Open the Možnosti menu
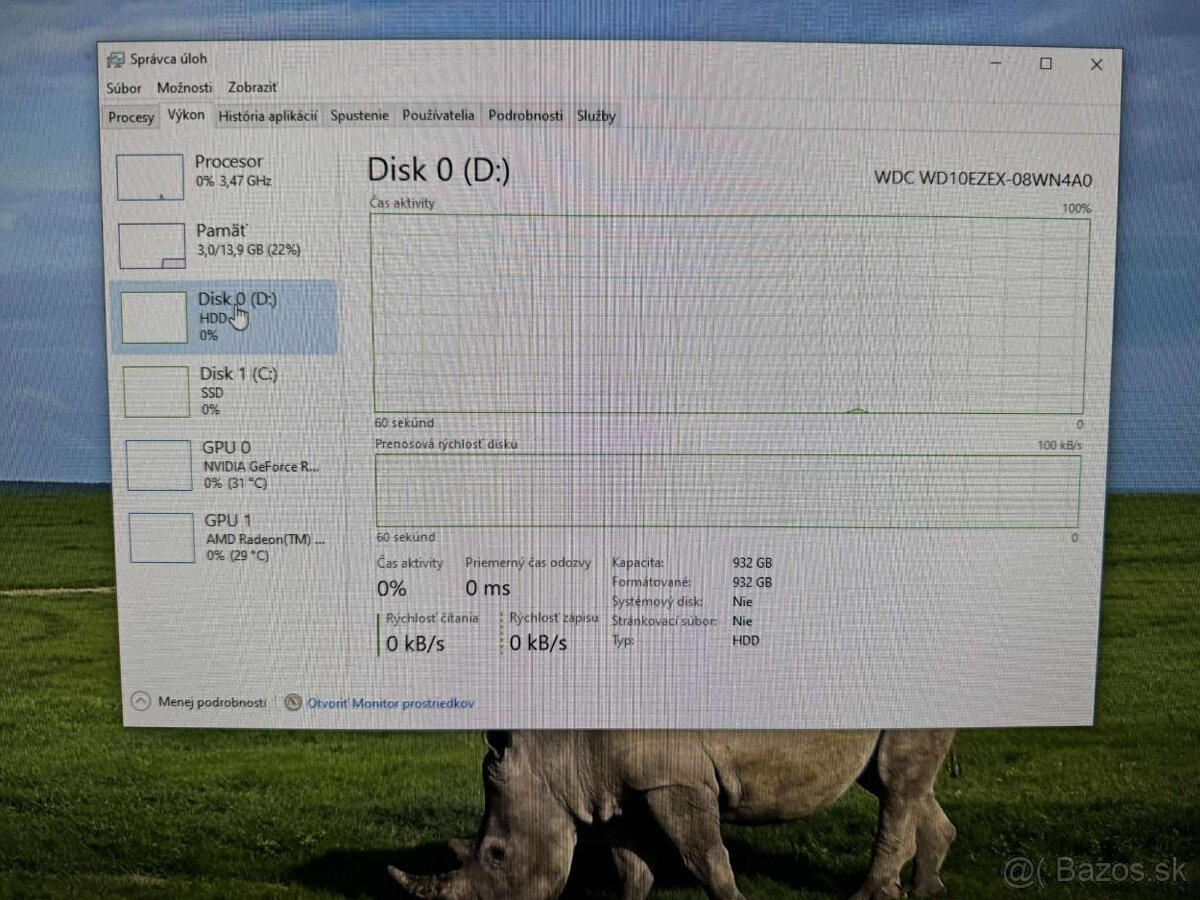Image resolution: width=1200 pixels, height=900 pixels. pyautogui.click(x=185, y=88)
